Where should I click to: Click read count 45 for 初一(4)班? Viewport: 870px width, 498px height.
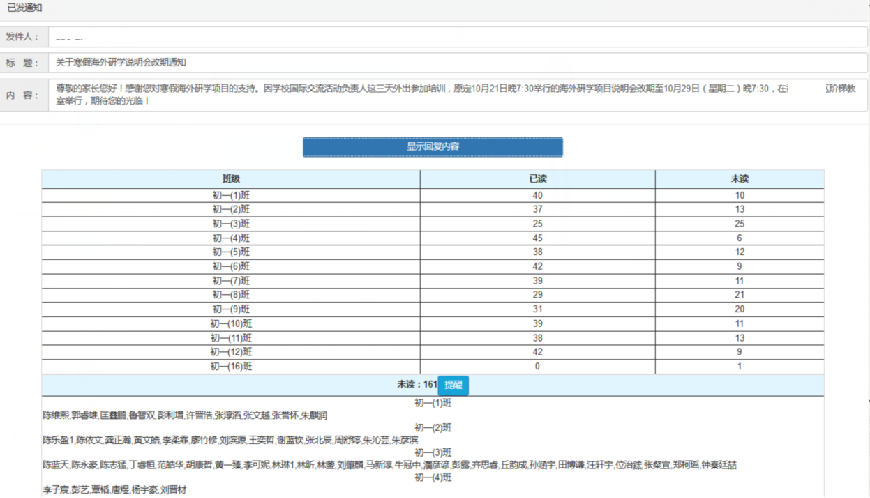click(537, 238)
